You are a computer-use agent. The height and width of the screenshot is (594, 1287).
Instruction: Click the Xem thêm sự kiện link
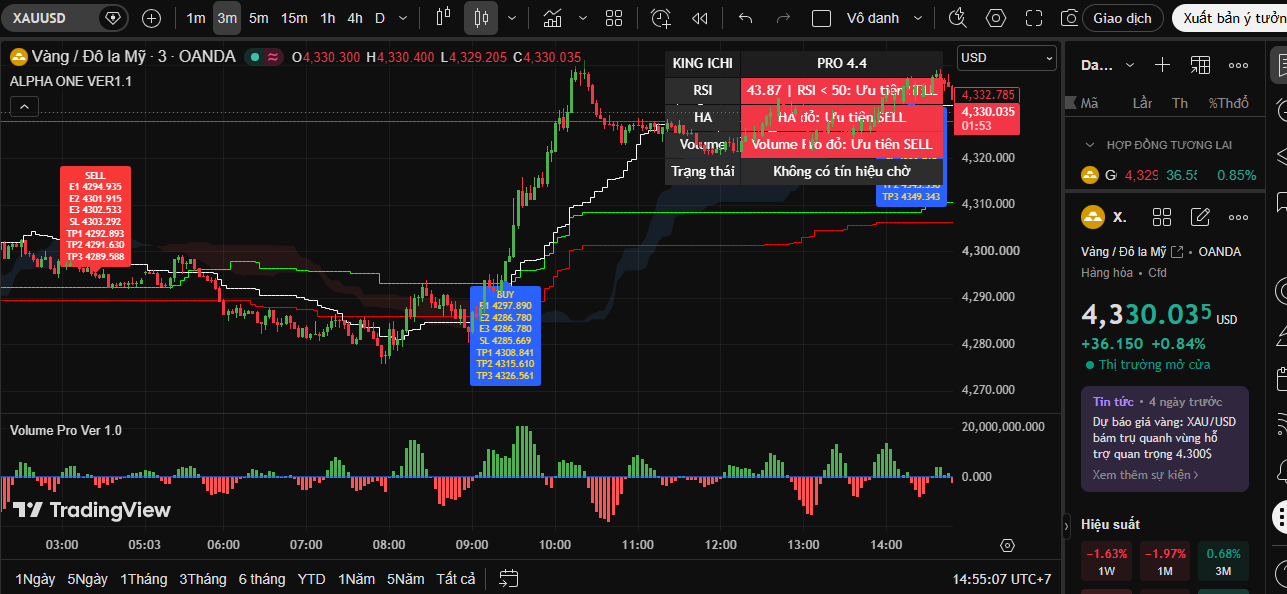[1145, 475]
